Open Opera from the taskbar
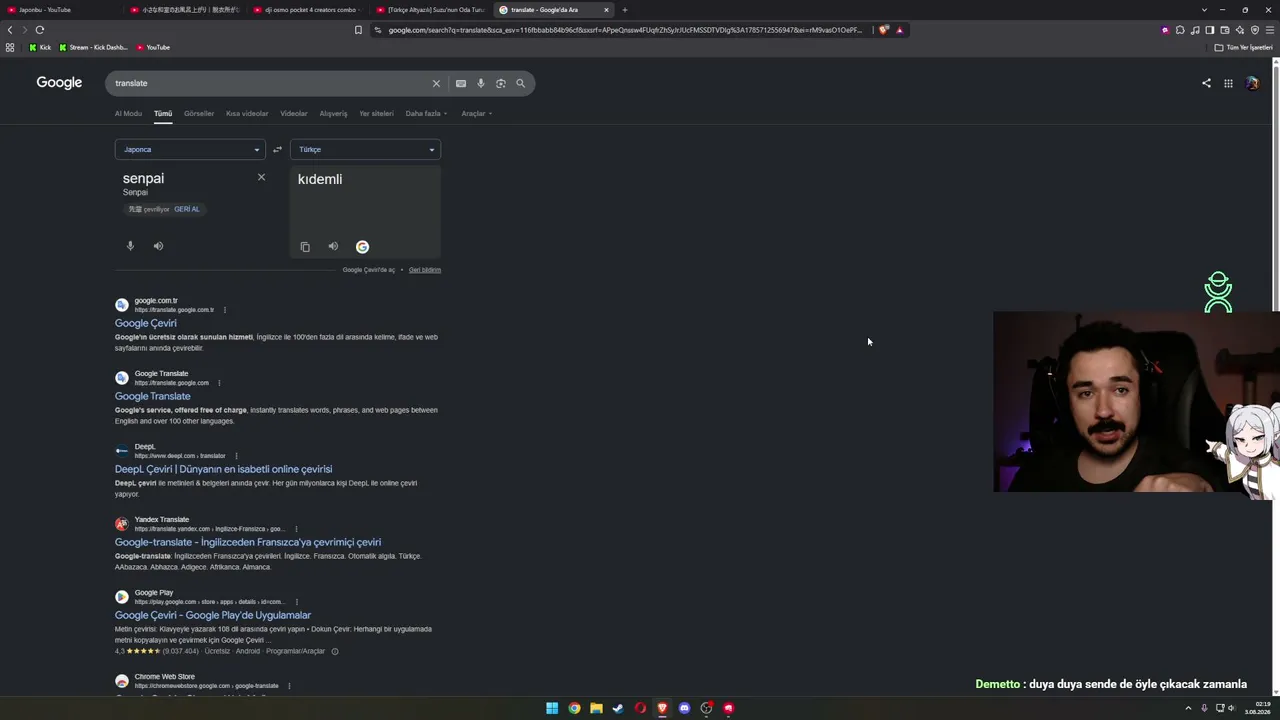This screenshot has height=720, width=1280. click(640, 708)
